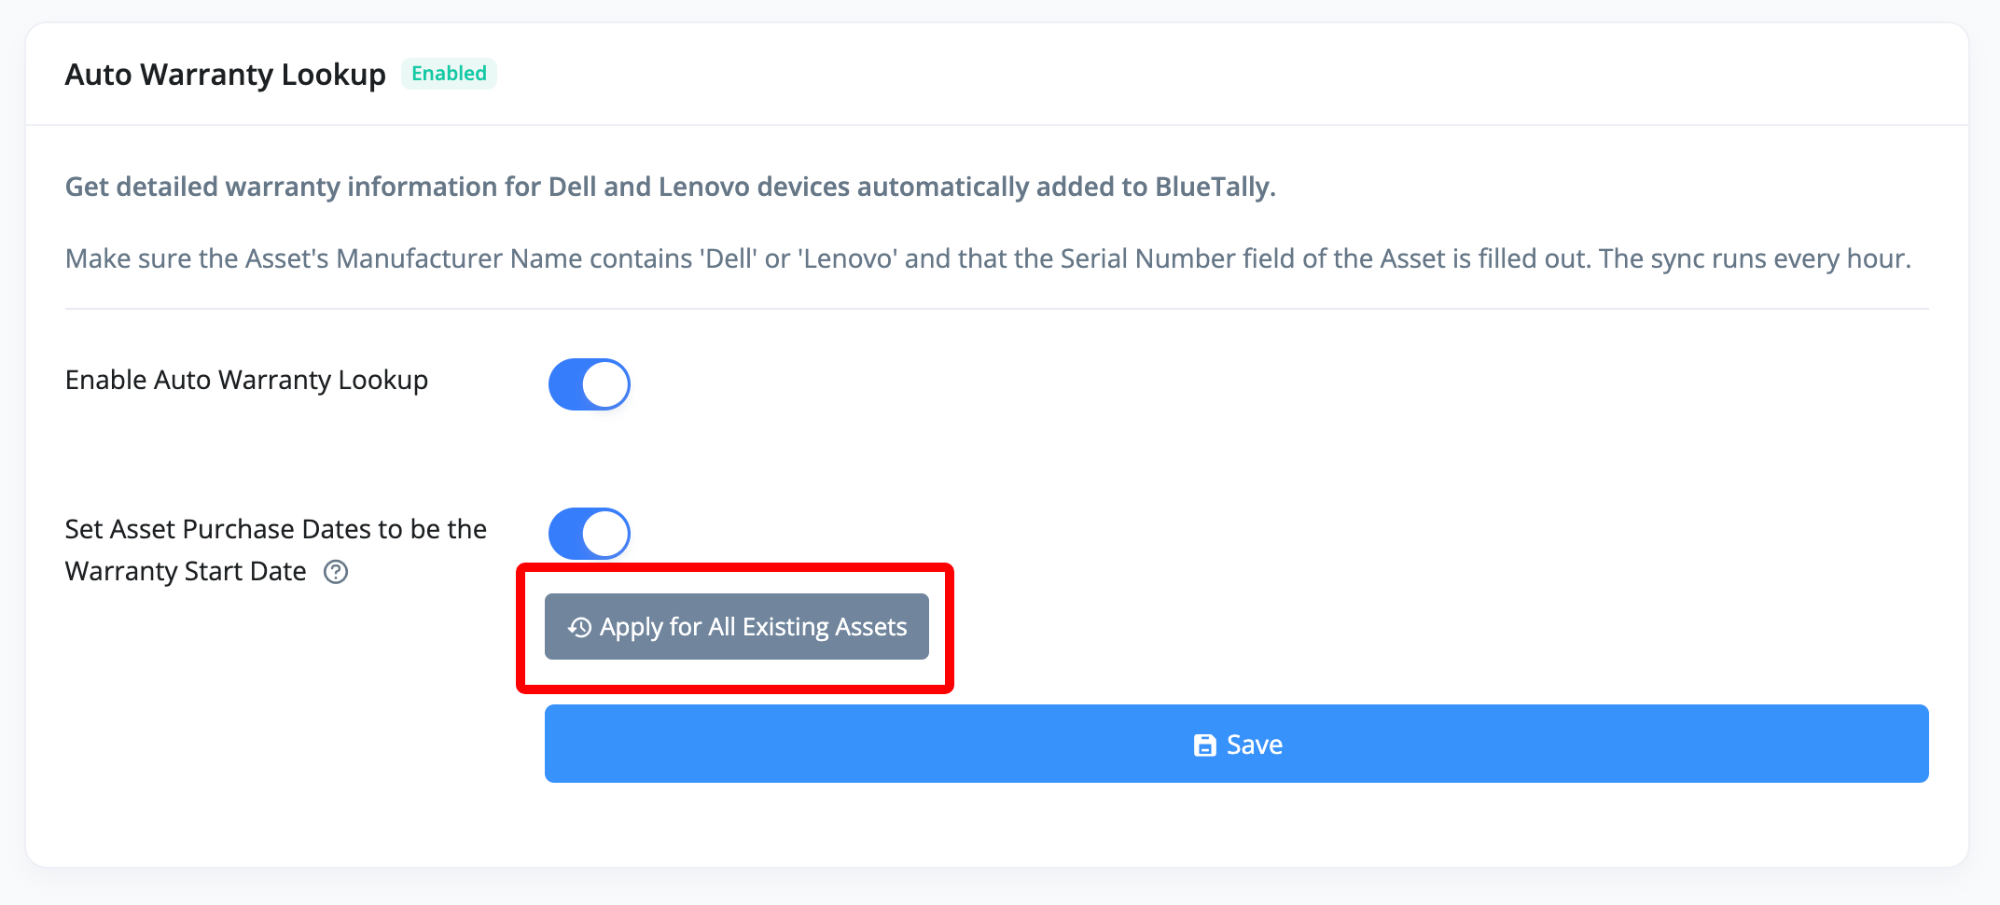Turn off the Set Asset Purchase Dates switch
Image resolution: width=2000 pixels, height=905 pixels.
589,533
